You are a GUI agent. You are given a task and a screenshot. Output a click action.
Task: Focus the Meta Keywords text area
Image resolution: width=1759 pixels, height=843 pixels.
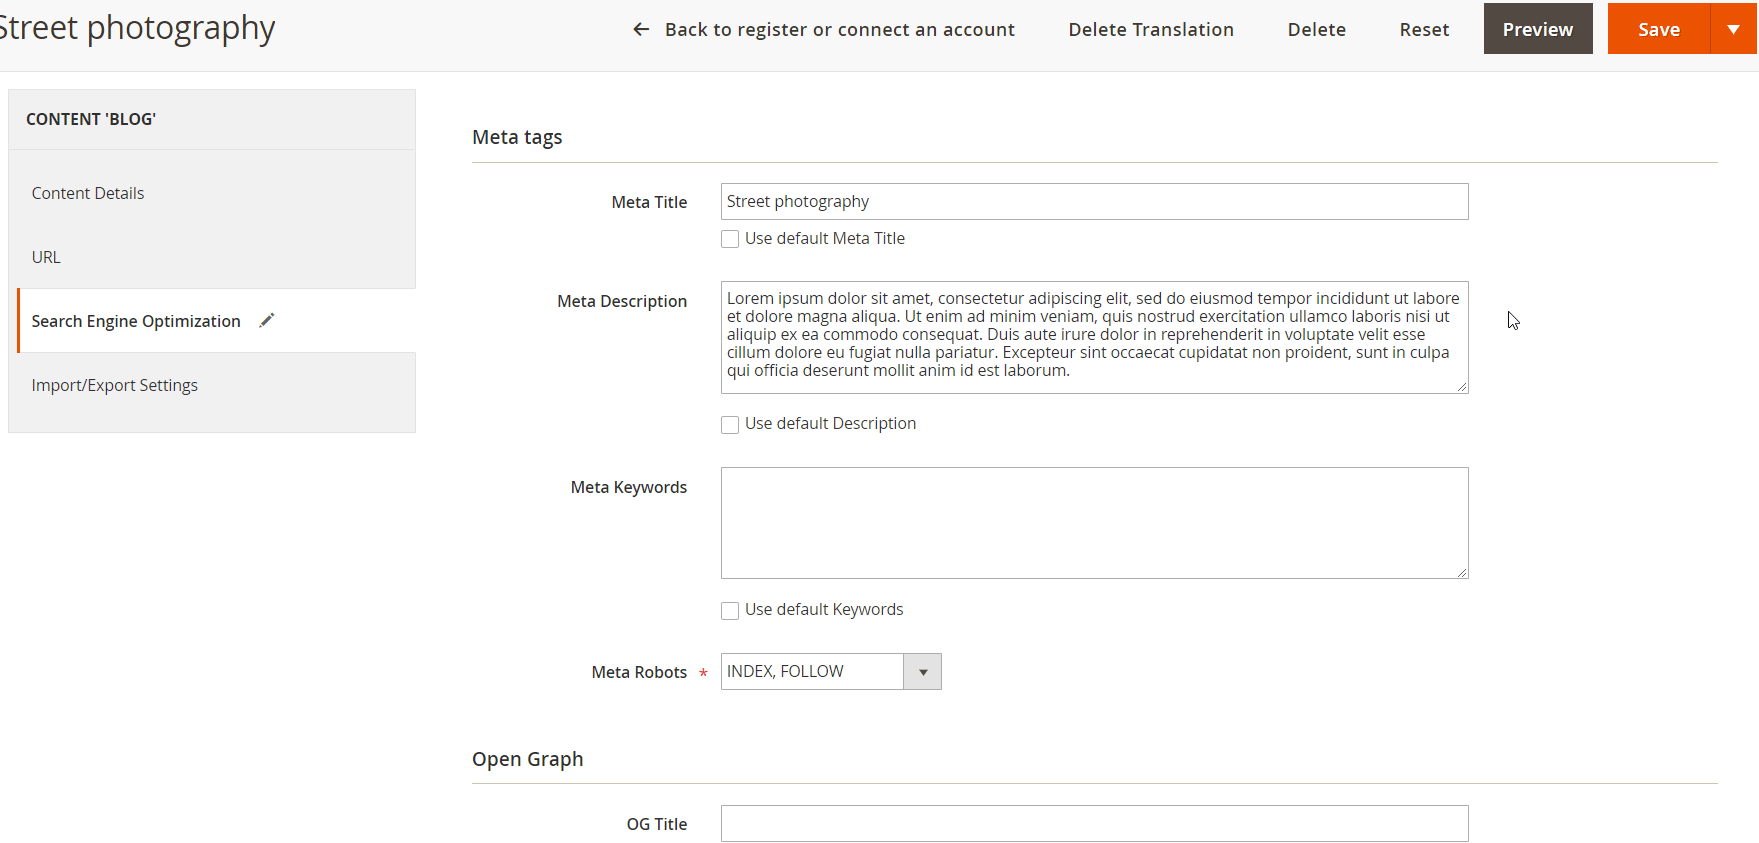[1094, 523]
